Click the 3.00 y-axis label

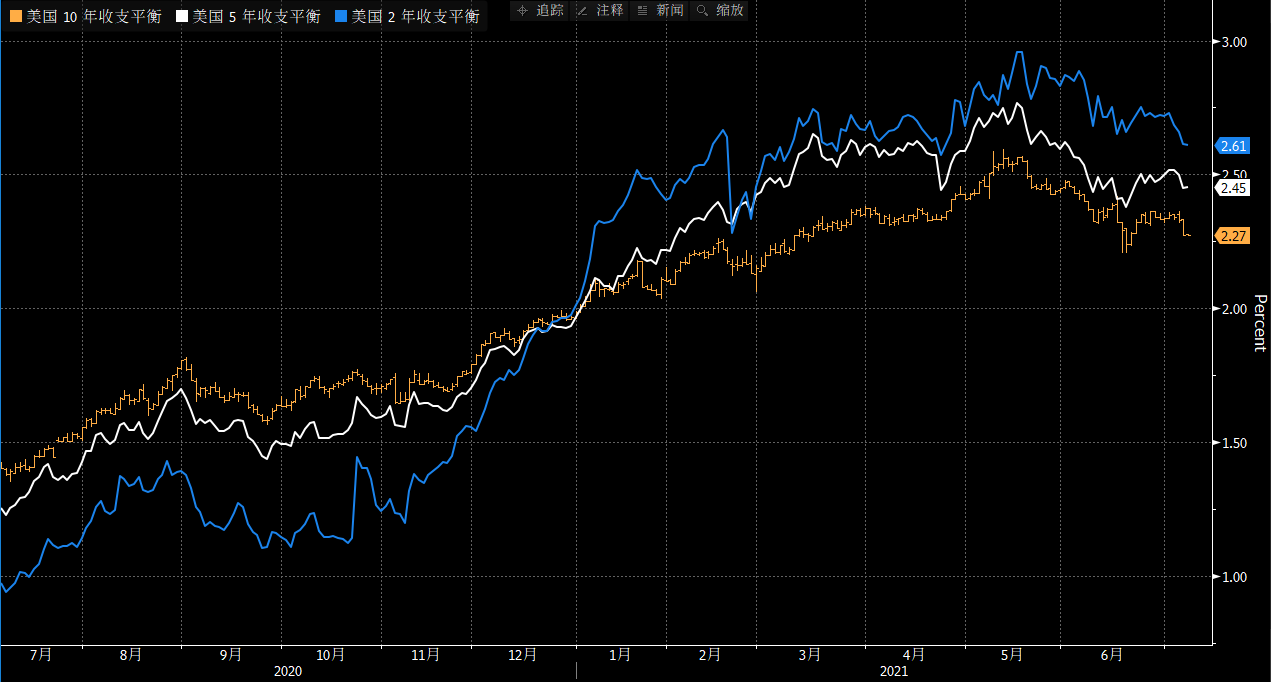point(1234,42)
